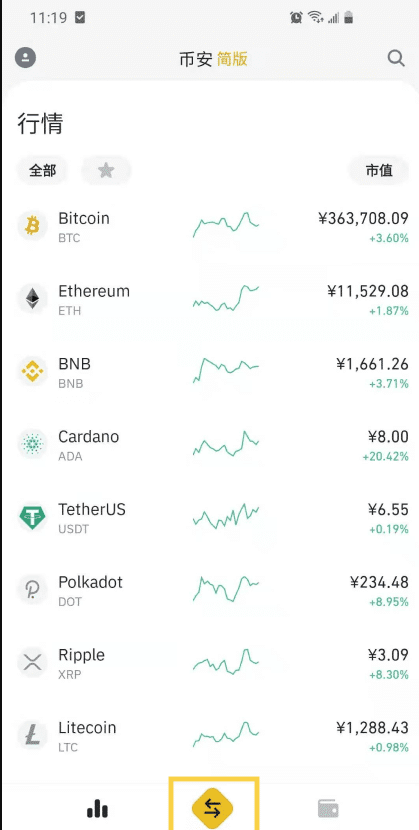Tap the Cardano logo icon

[33, 445]
